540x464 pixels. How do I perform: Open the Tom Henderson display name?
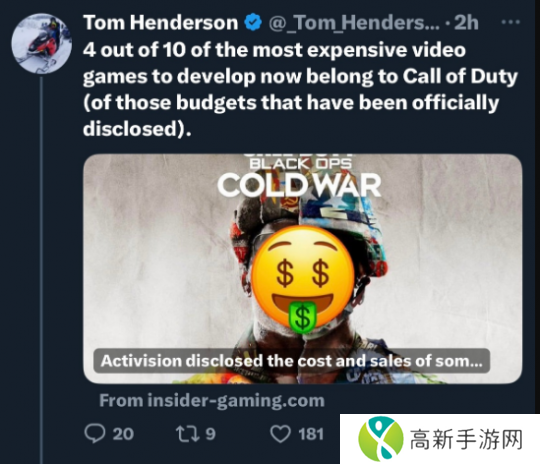coord(160,23)
